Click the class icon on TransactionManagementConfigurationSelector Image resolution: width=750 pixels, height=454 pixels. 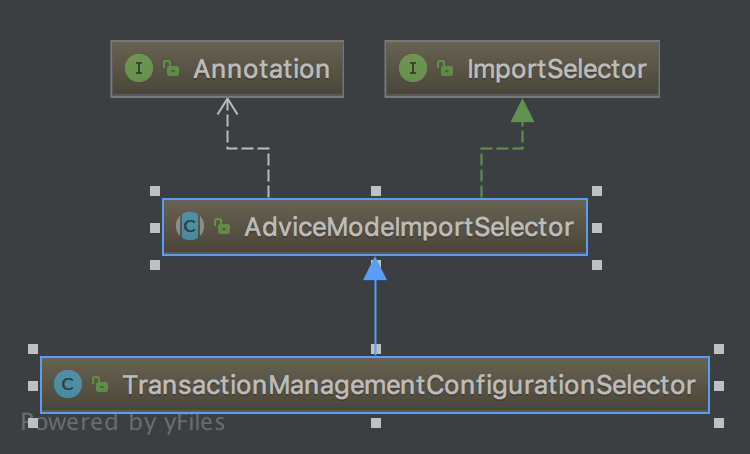click(x=68, y=384)
